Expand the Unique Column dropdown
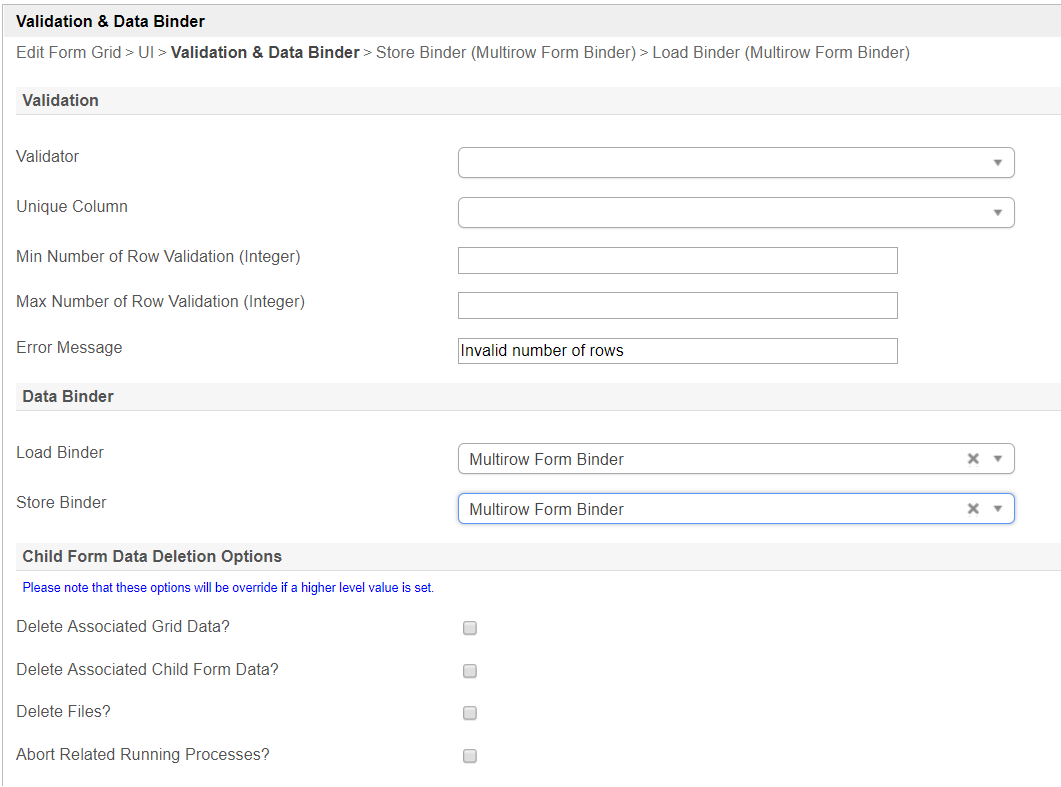1061x787 pixels. pos(997,213)
